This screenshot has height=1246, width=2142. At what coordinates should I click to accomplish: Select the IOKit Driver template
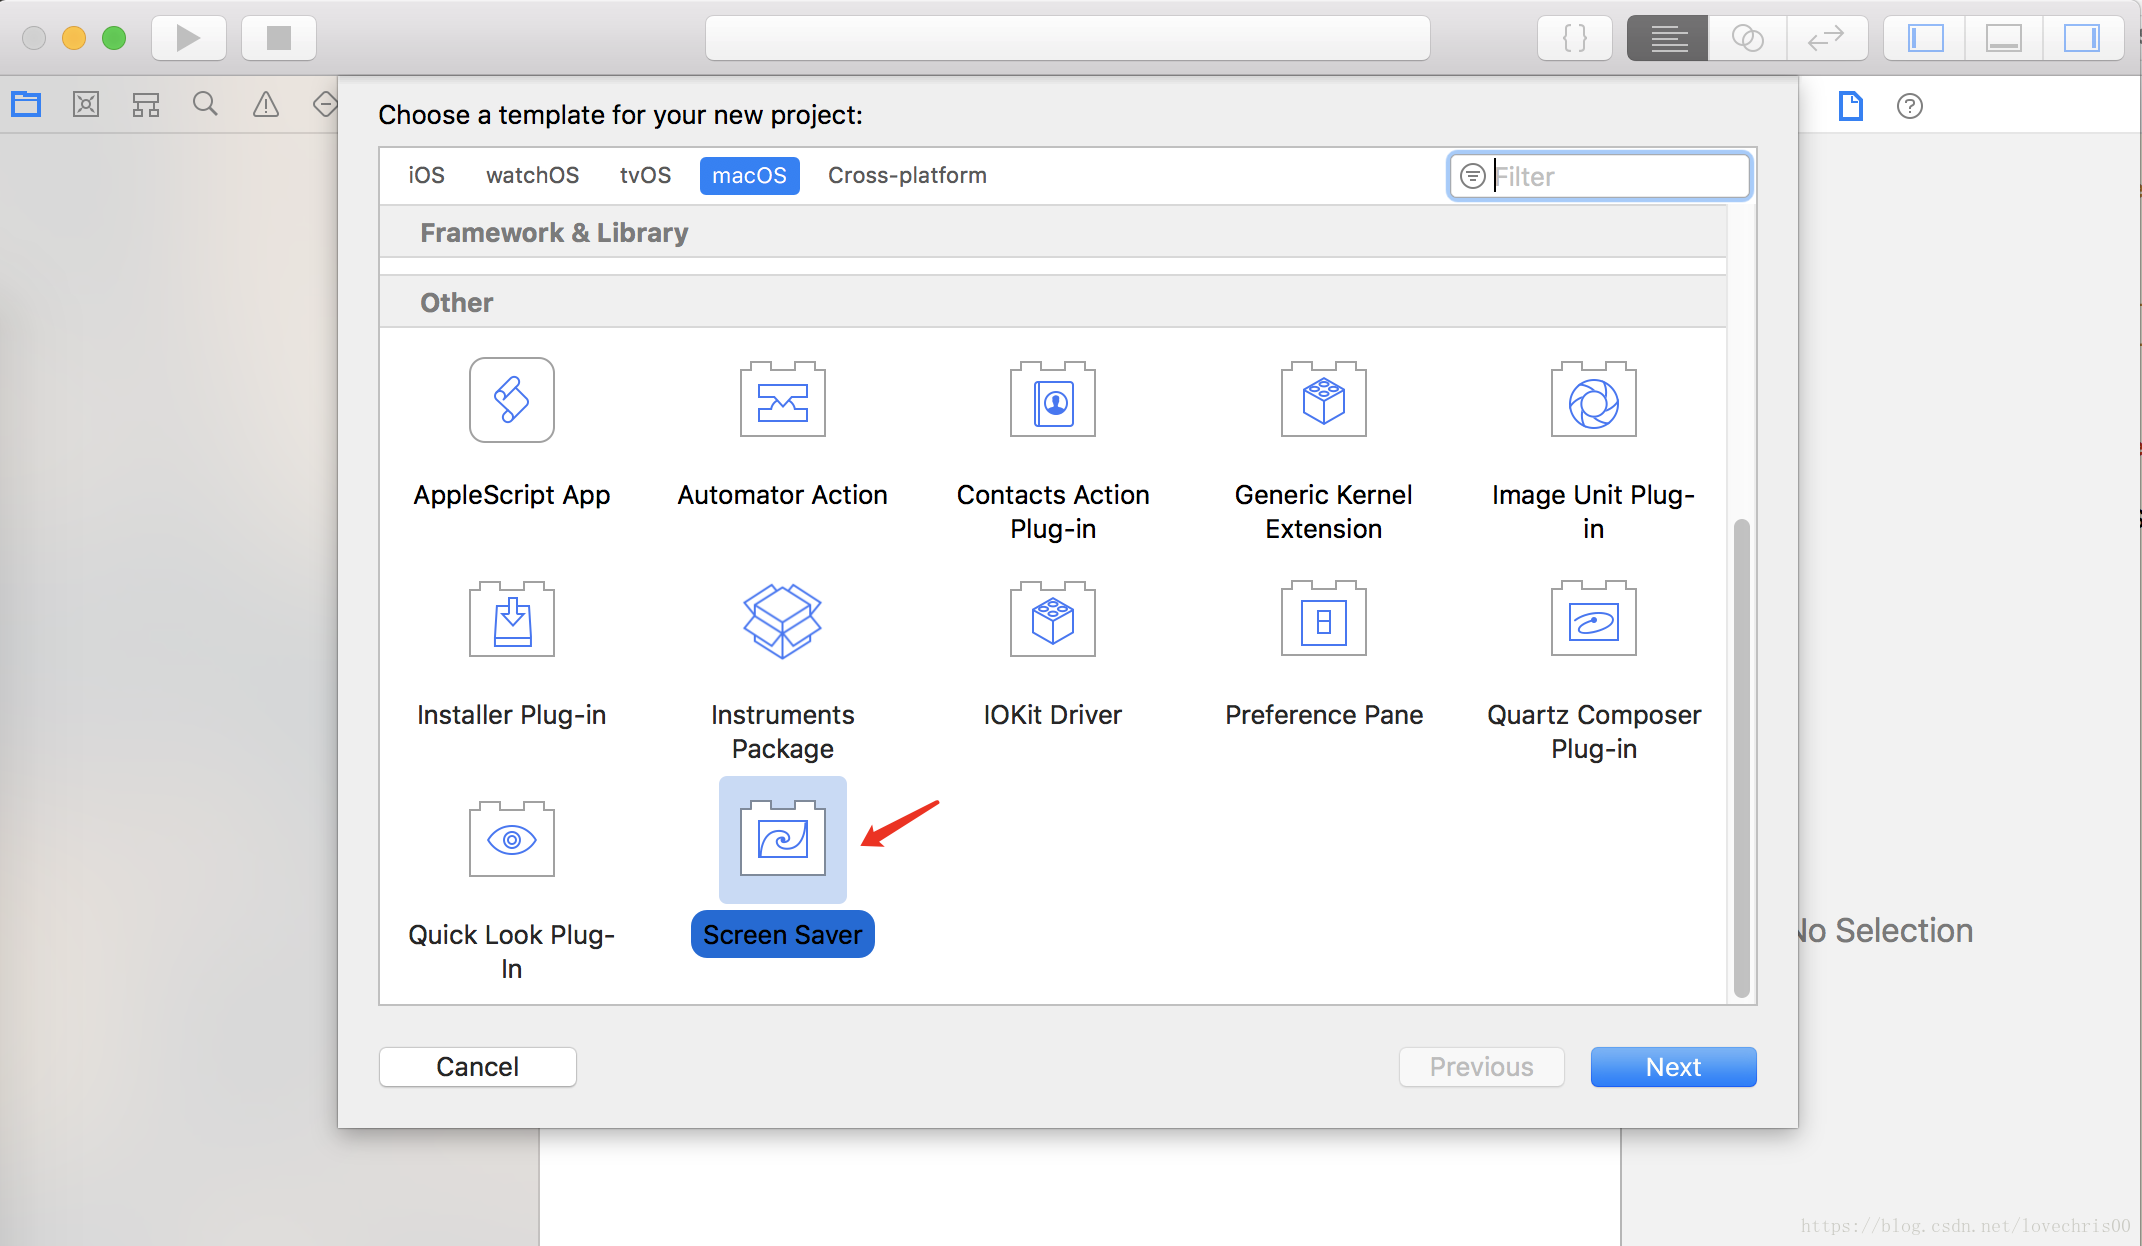click(x=1052, y=621)
